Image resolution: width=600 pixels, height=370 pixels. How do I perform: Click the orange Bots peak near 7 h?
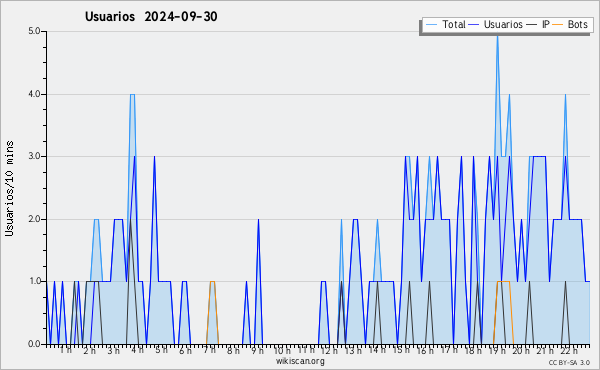pyautogui.click(x=212, y=282)
